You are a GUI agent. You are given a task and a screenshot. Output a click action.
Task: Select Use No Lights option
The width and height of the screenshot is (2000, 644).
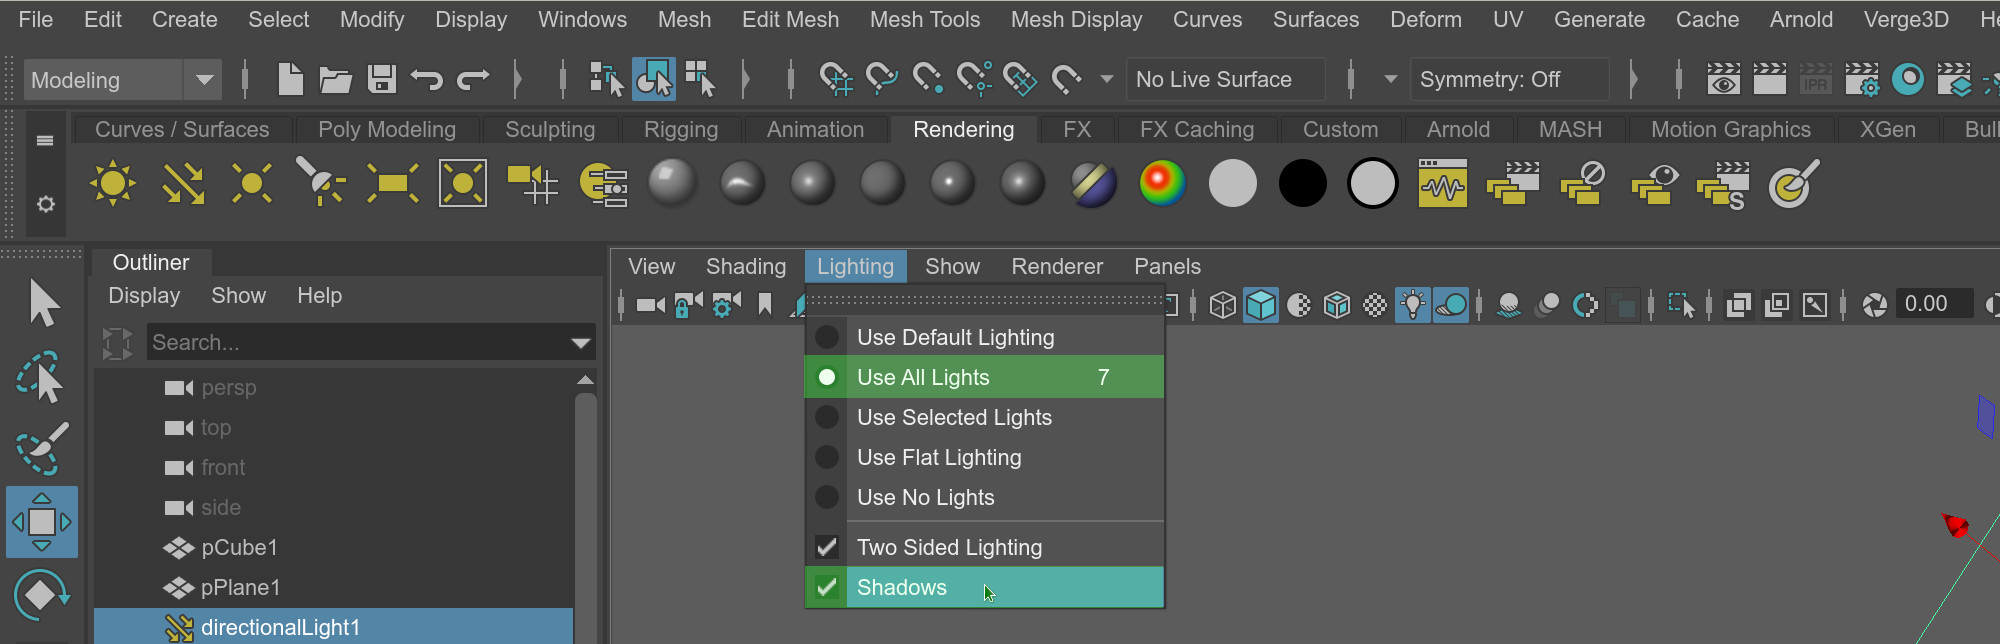point(984,497)
